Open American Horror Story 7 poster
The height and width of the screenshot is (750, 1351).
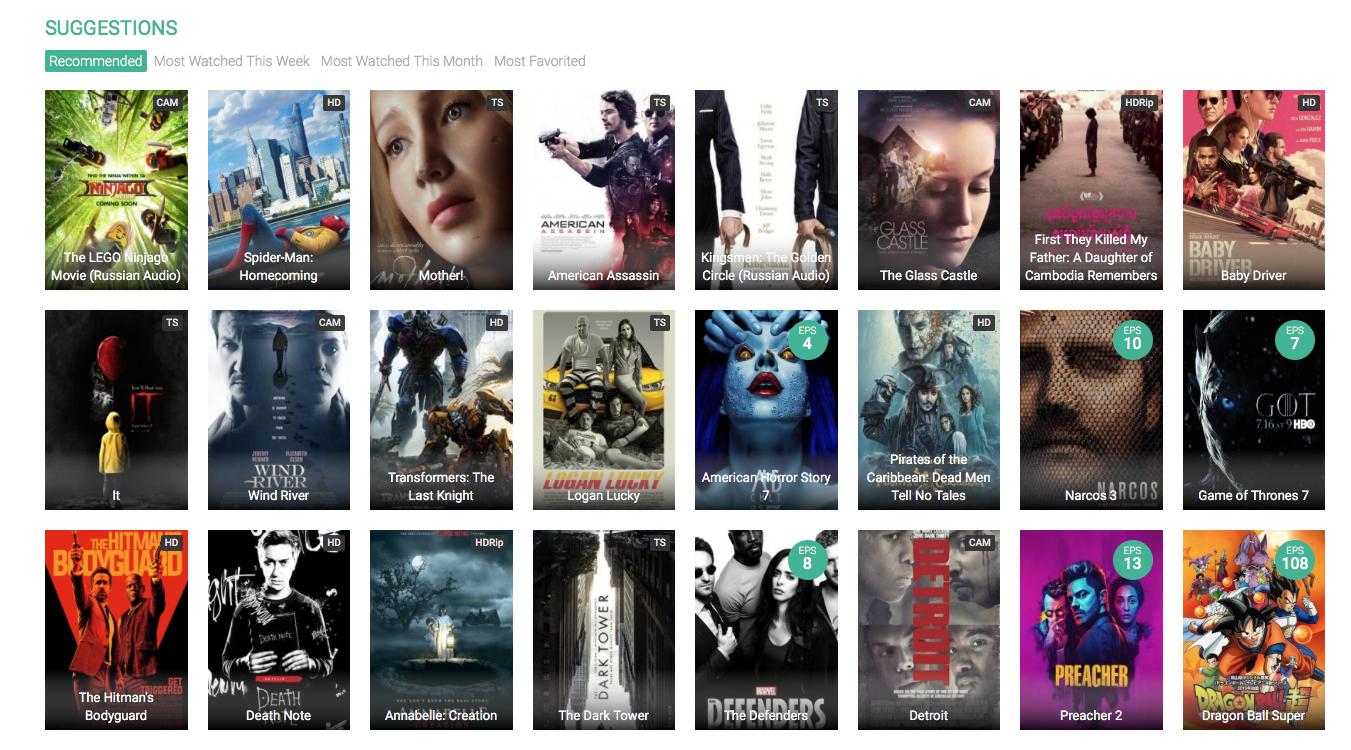click(766, 410)
